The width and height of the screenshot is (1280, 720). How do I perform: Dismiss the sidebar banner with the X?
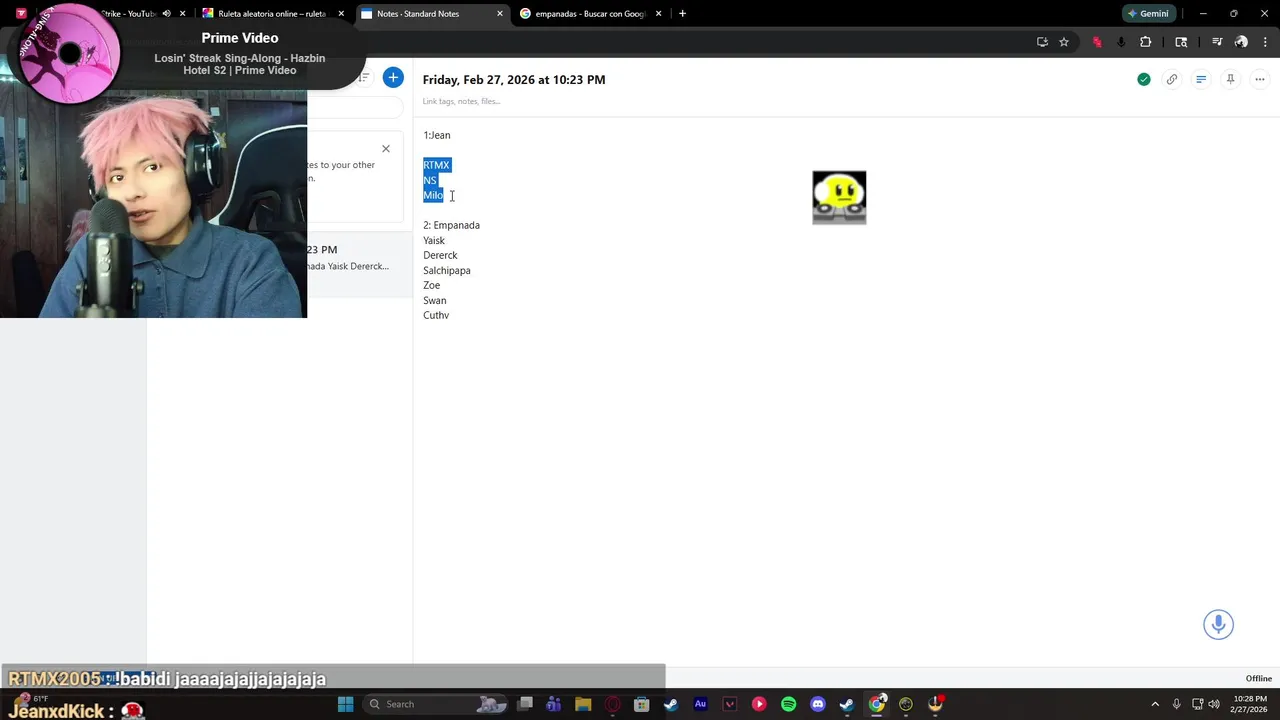pos(385,149)
